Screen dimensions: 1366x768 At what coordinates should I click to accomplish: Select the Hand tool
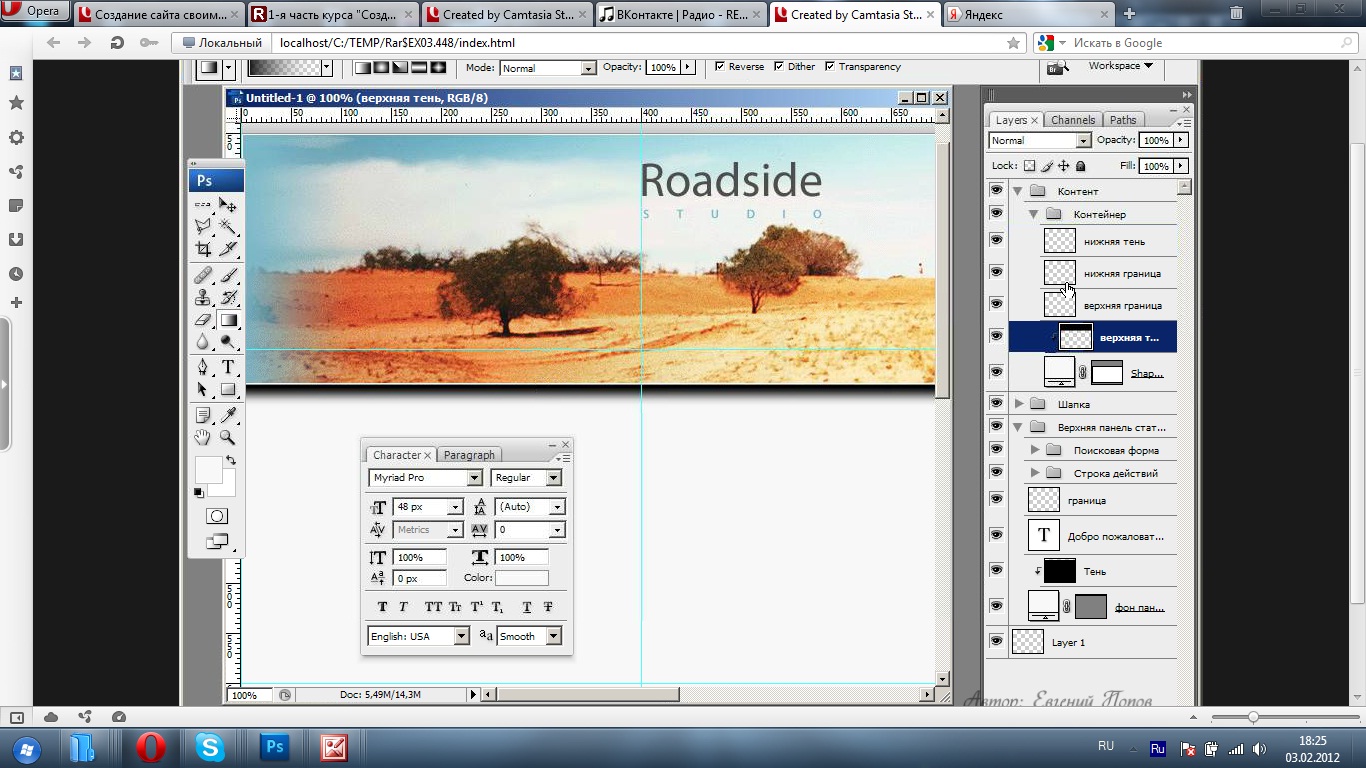(203, 438)
